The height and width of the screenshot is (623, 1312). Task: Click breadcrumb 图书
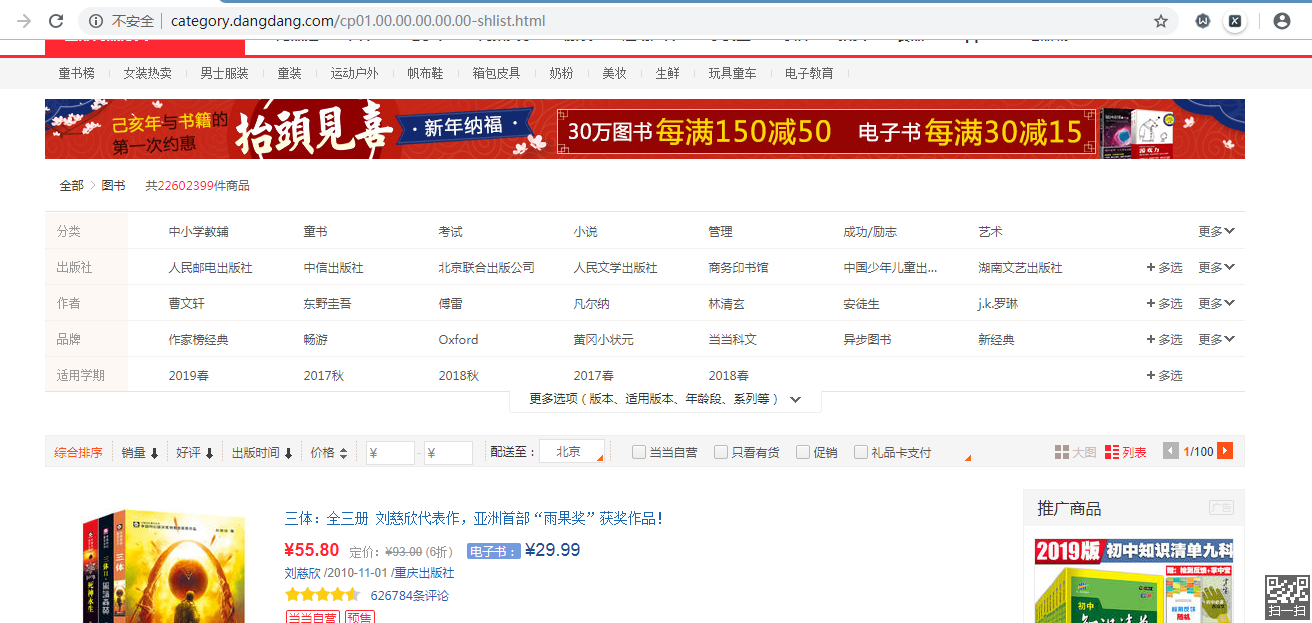(x=113, y=185)
